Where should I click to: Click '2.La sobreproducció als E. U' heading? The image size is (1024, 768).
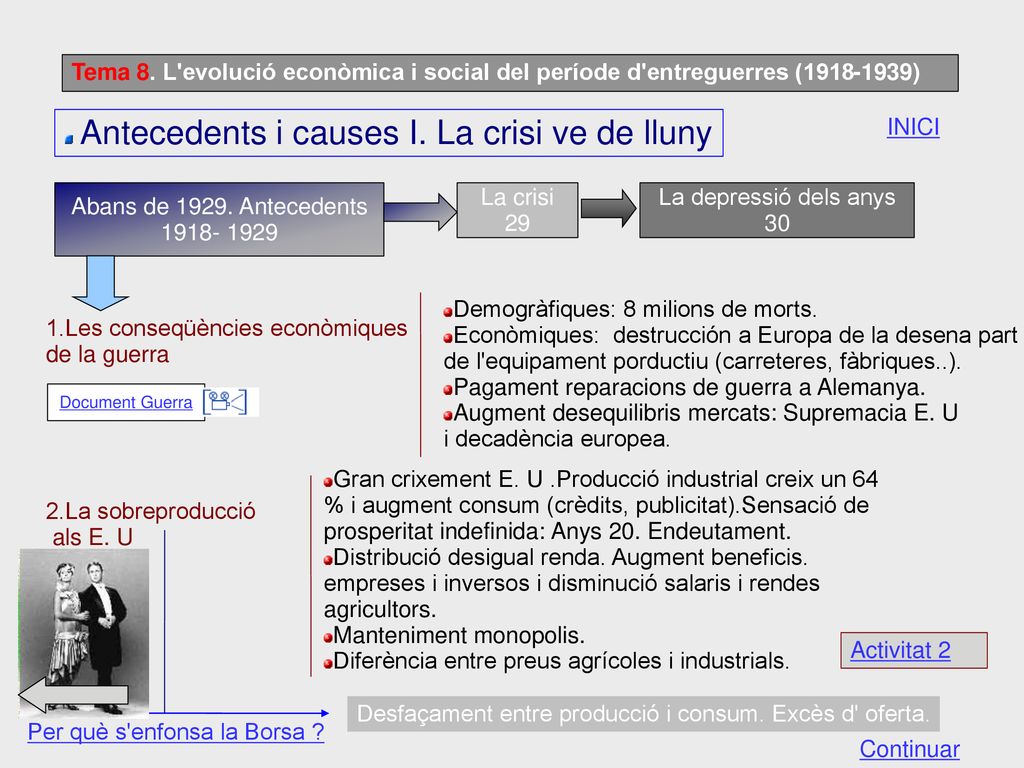[x=150, y=524]
